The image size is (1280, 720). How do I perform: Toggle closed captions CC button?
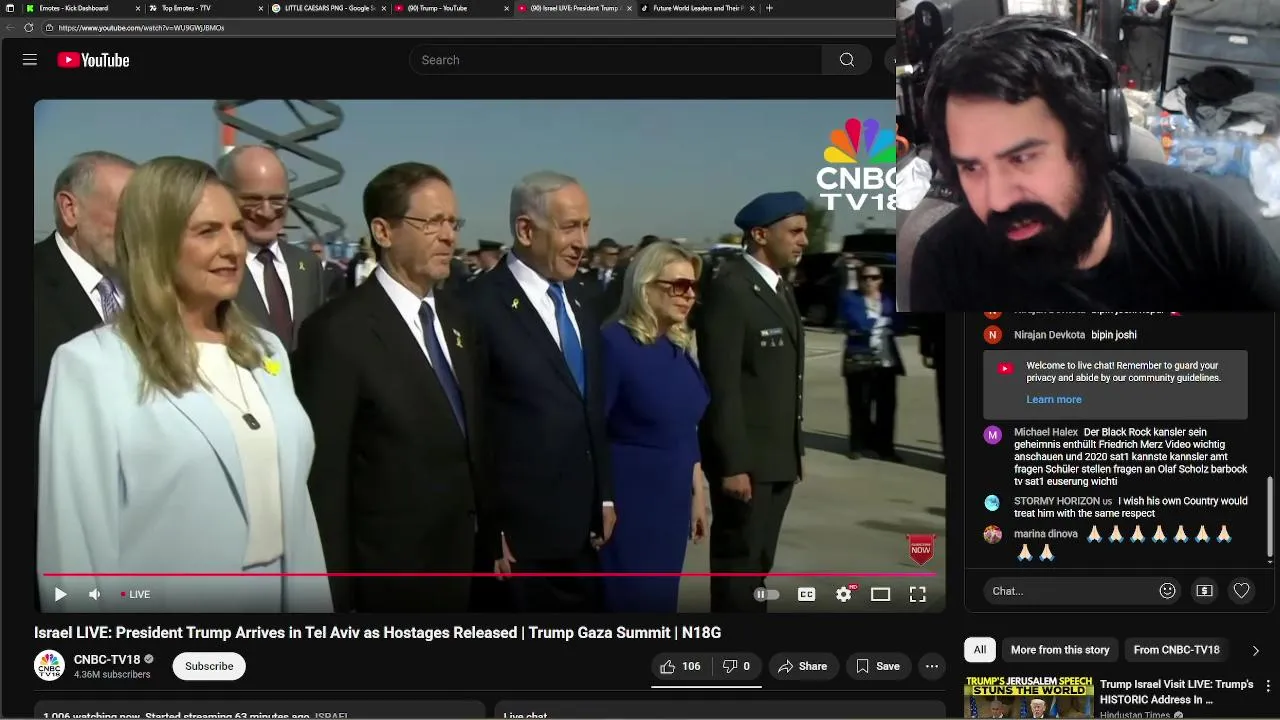click(x=806, y=594)
